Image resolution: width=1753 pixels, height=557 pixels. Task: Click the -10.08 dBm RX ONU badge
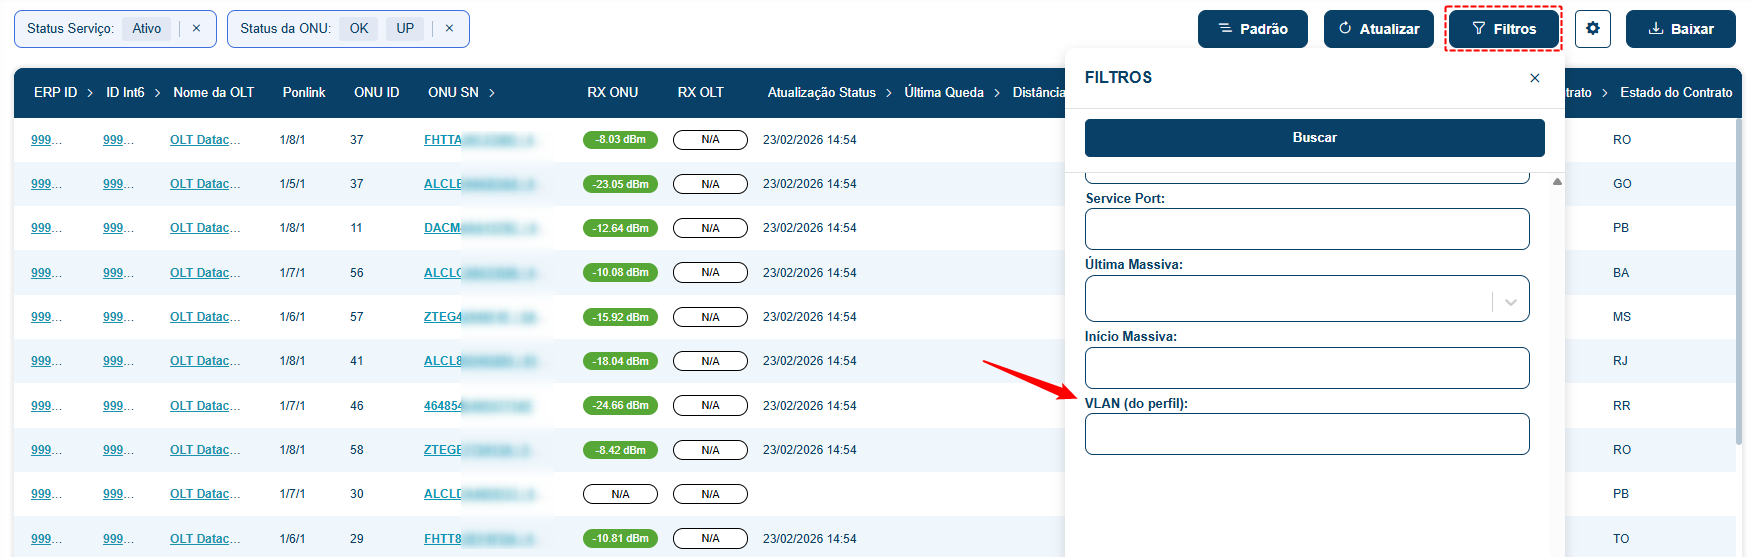[620, 273]
